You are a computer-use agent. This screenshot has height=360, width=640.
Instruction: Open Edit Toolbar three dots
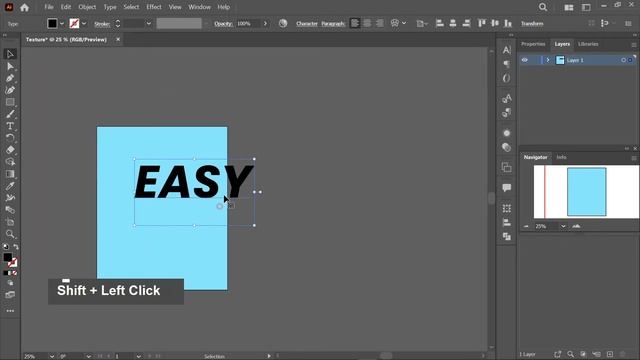tap(10, 311)
